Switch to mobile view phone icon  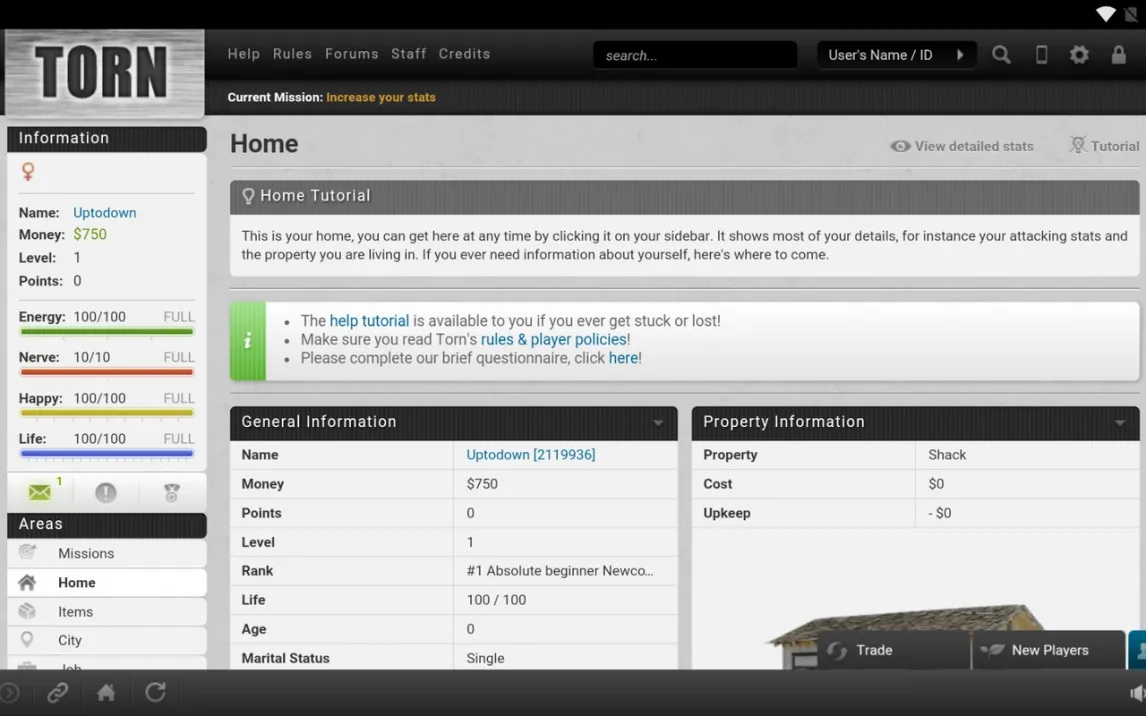(1041, 55)
